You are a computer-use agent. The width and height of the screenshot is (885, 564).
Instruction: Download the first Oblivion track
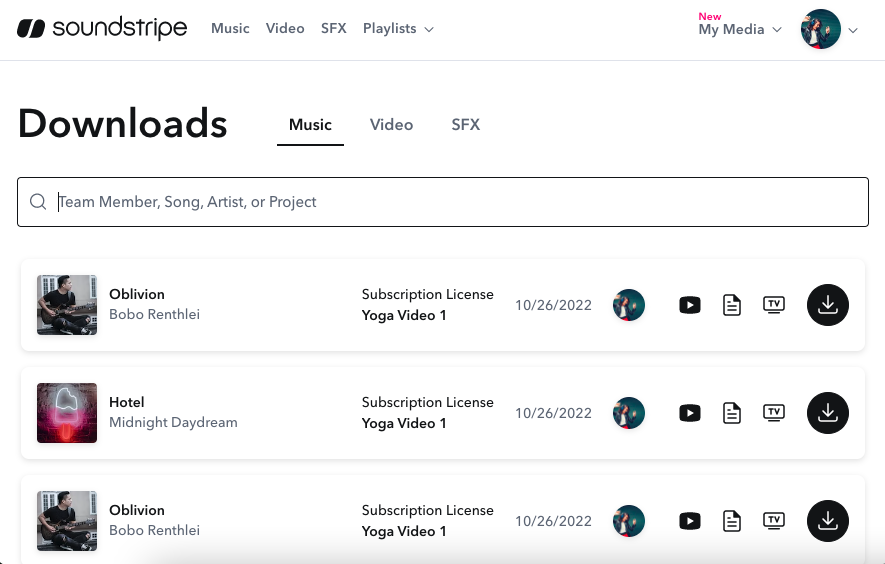[827, 305]
